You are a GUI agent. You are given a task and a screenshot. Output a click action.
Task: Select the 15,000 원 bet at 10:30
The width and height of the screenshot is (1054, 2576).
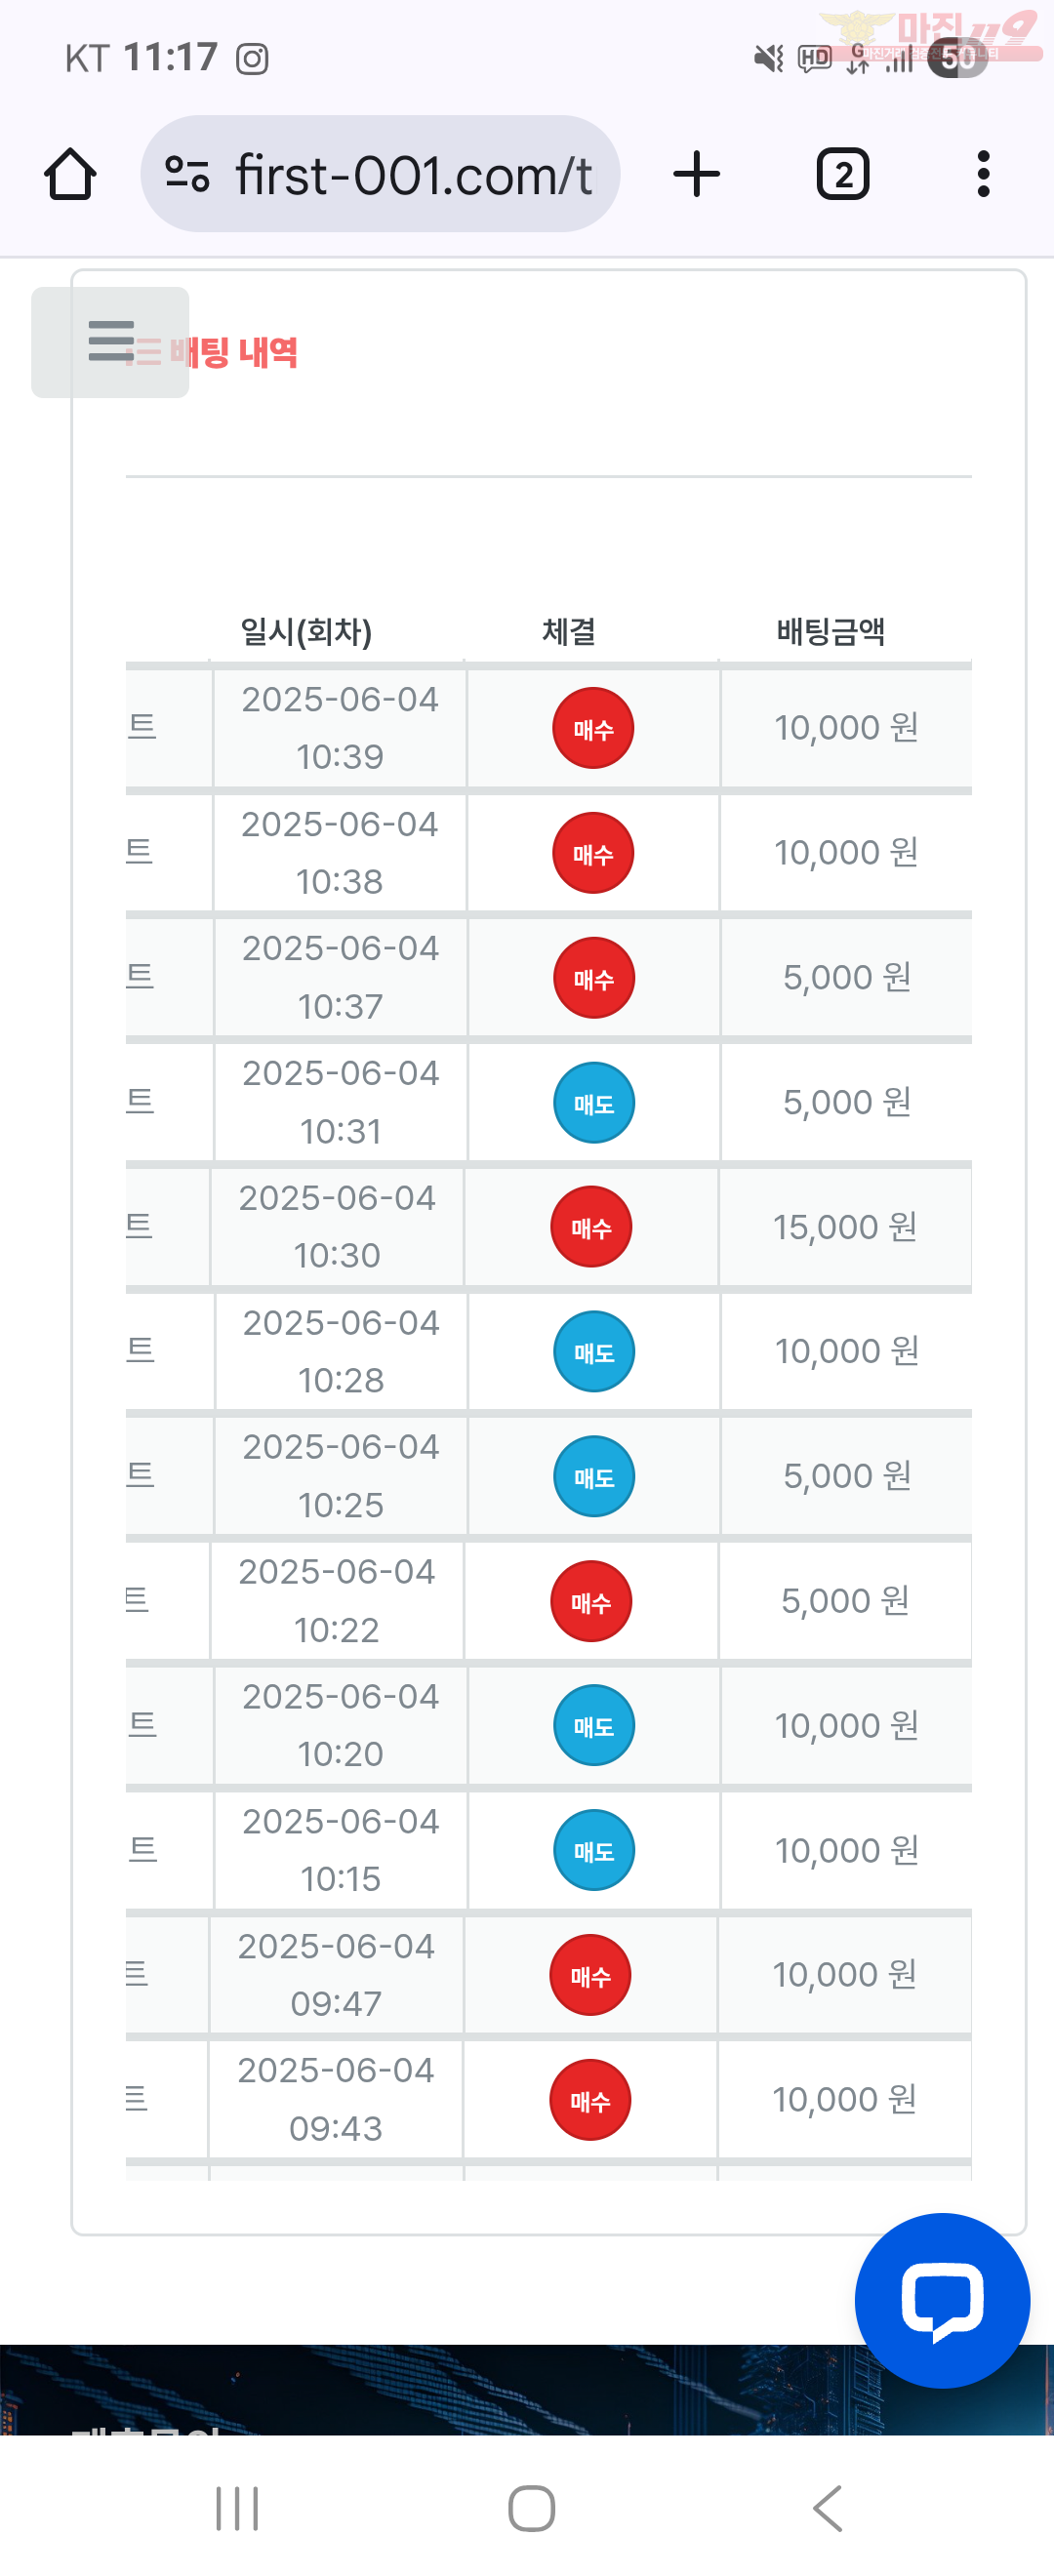click(845, 1227)
